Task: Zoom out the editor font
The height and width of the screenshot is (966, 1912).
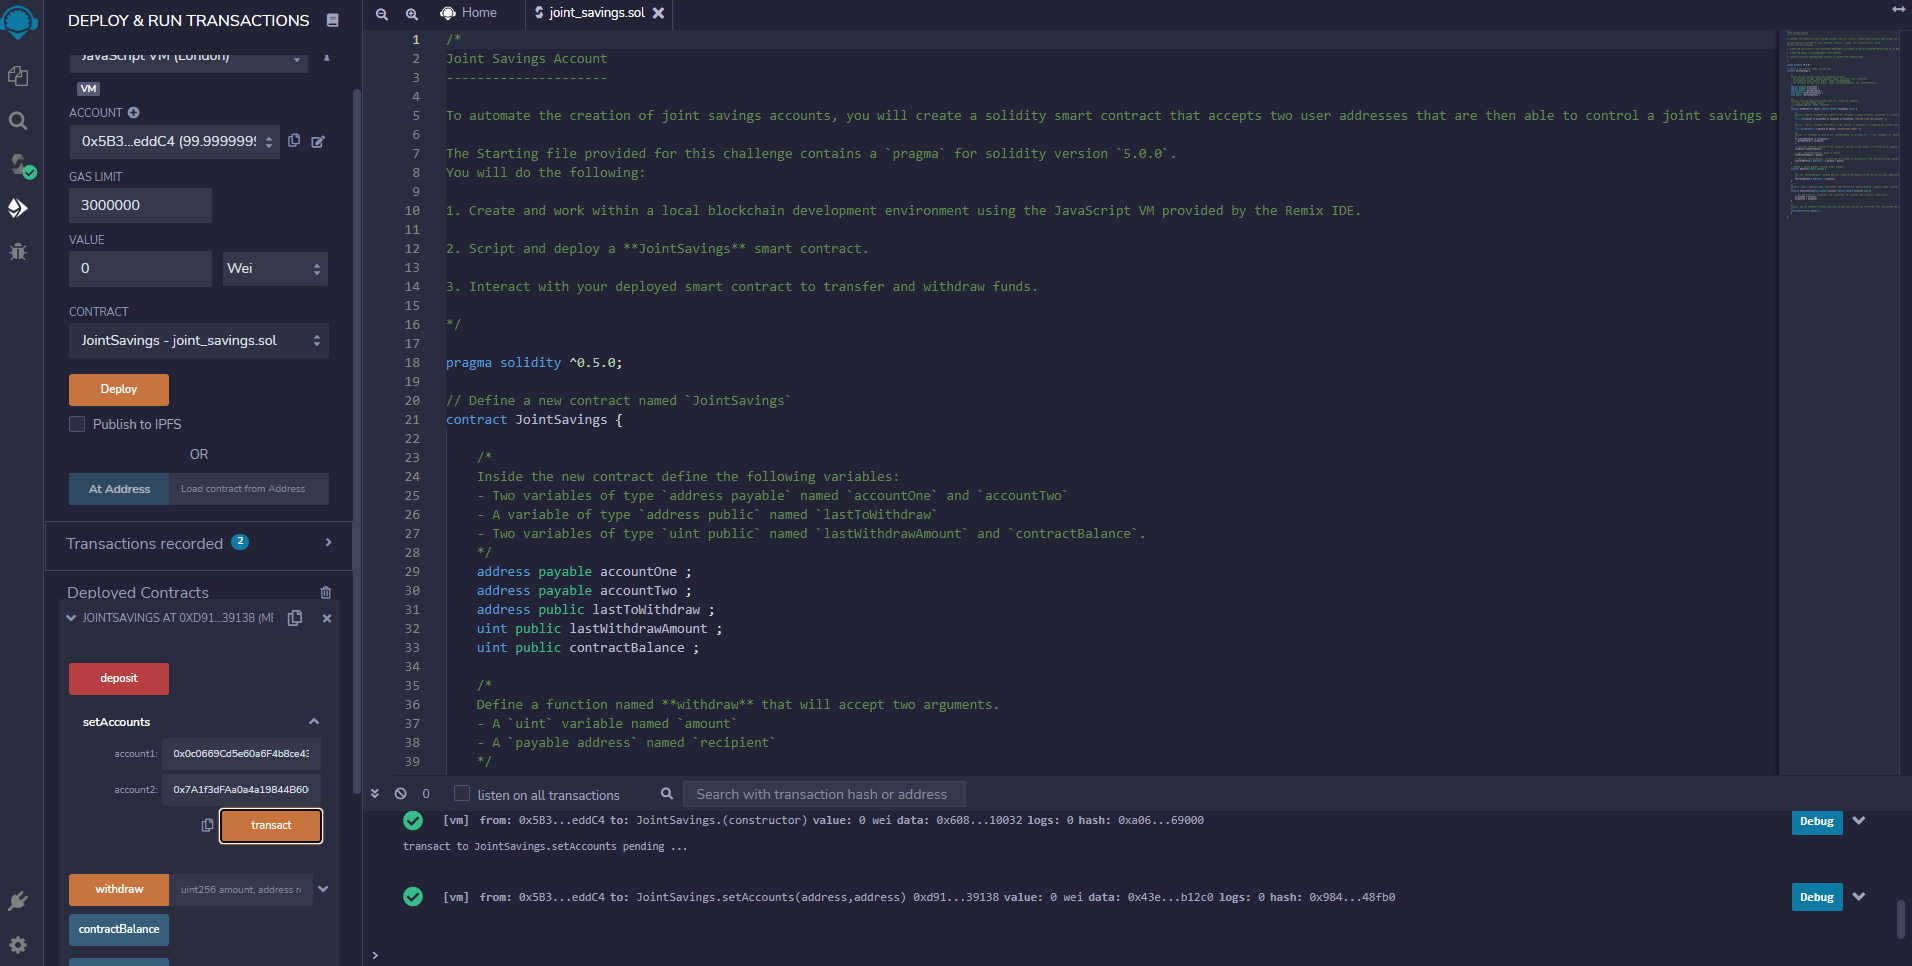Action: [x=382, y=14]
